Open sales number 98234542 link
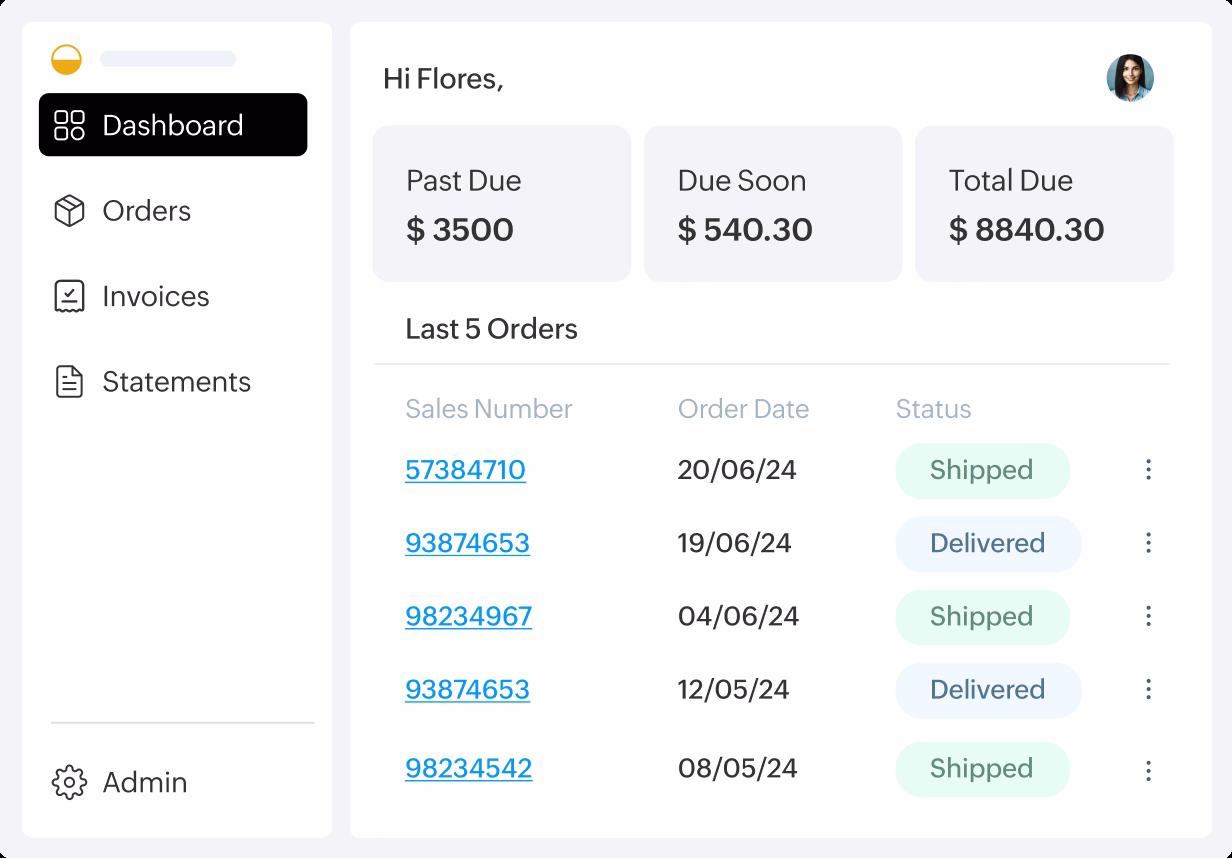Screen dimensions: 1232x858 click(468, 768)
